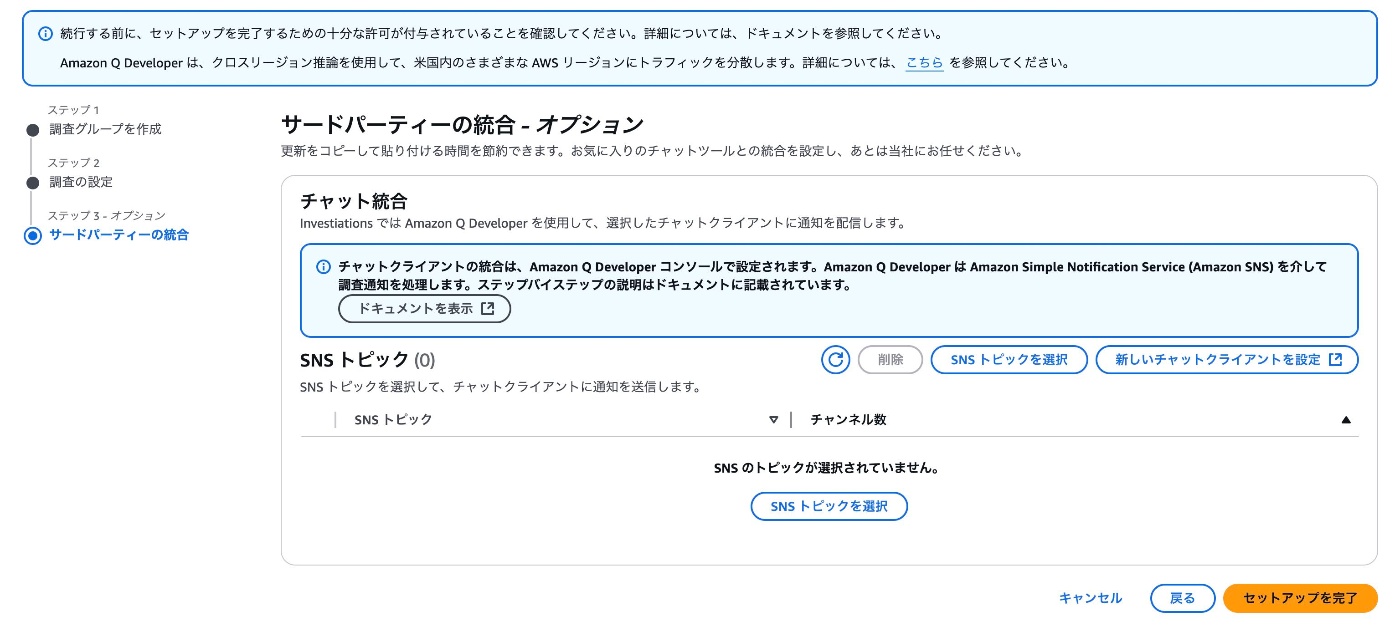Click the チャット統合 heading
This screenshot has width=1400, height=642.
tap(354, 202)
